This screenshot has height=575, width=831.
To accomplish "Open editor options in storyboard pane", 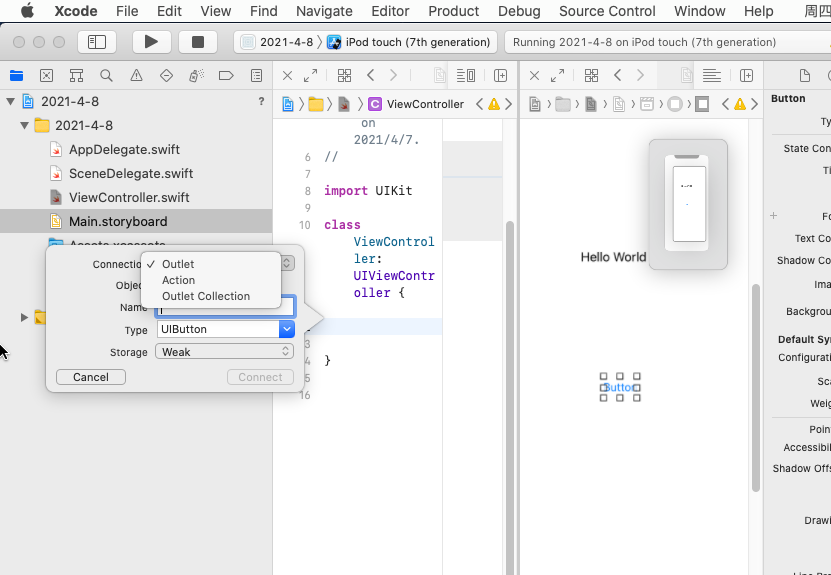I will [712, 76].
